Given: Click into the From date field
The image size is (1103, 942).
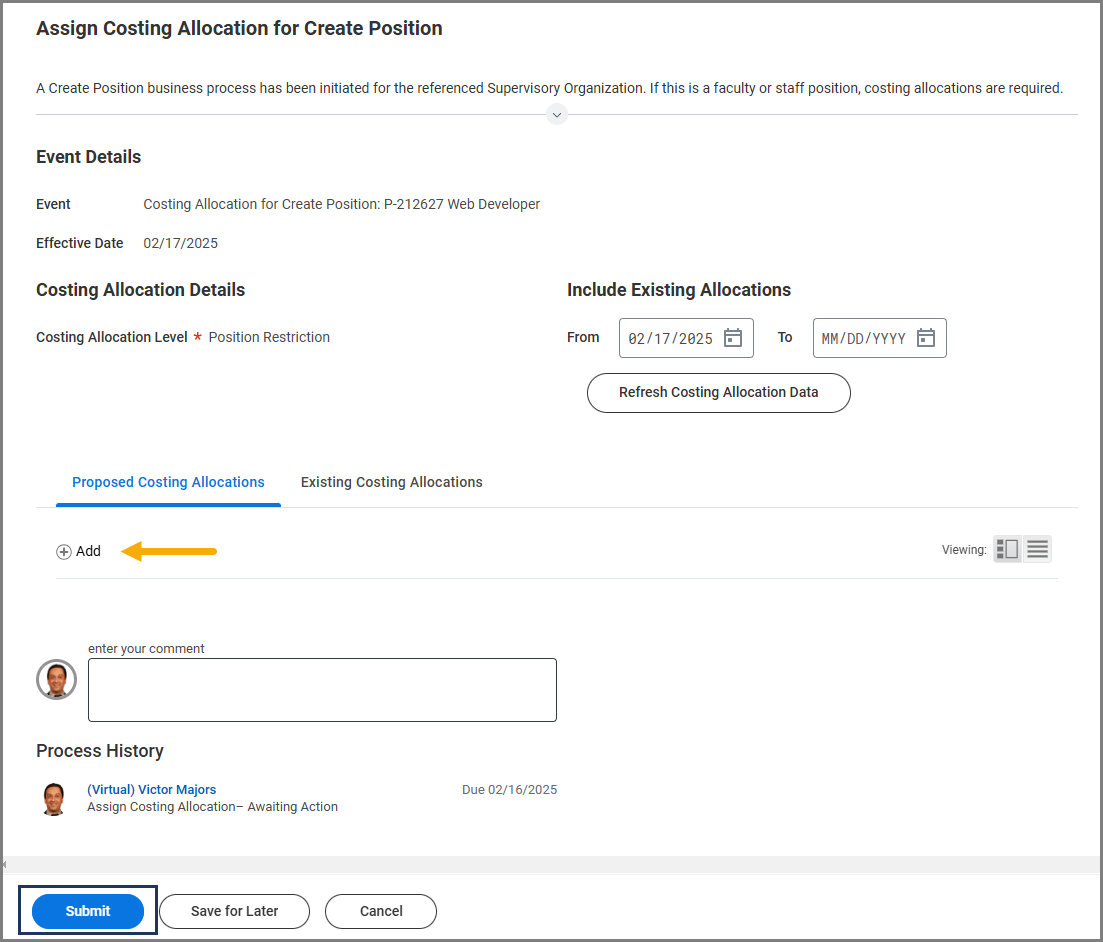Looking at the screenshot, I should coord(670,338).
